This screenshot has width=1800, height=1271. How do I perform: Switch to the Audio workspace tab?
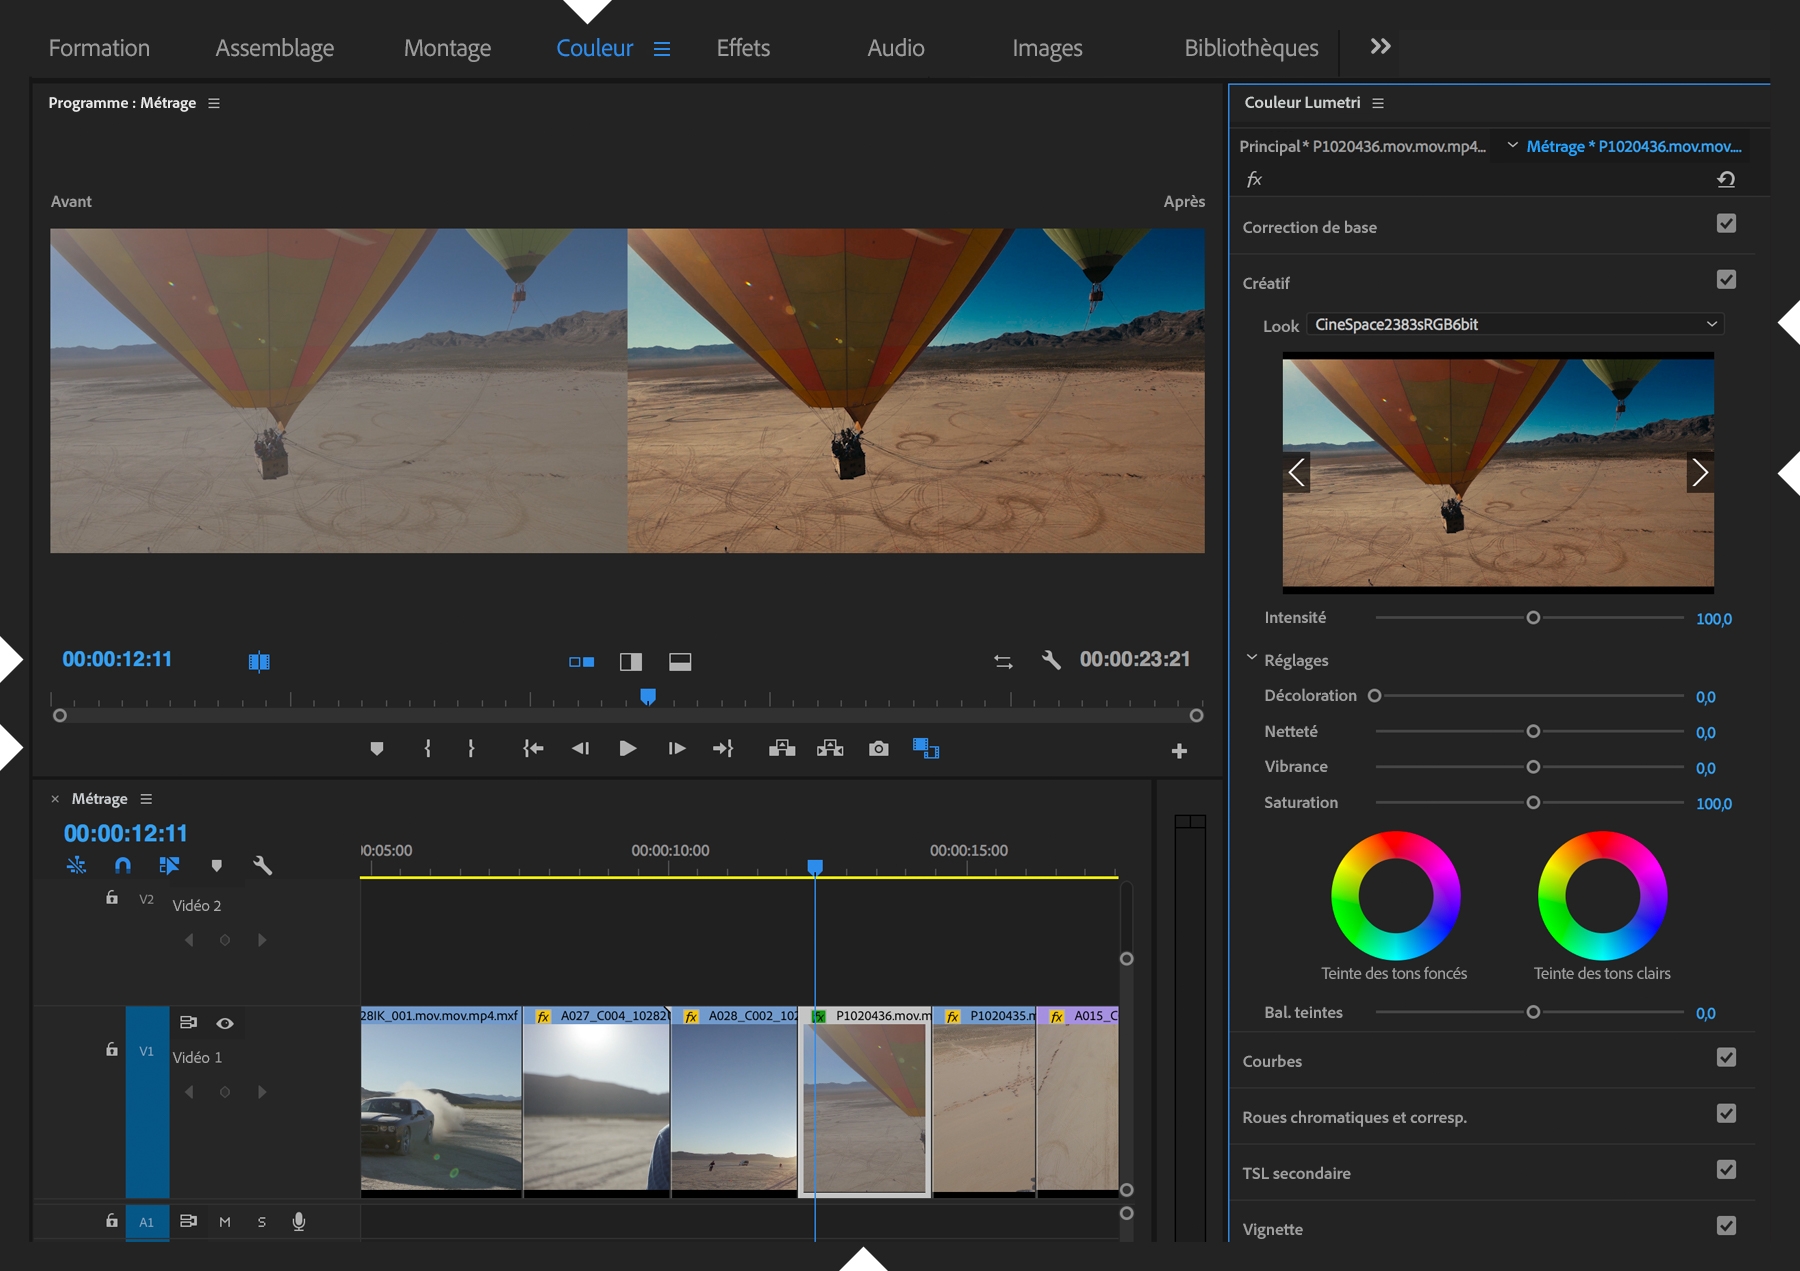895,48
